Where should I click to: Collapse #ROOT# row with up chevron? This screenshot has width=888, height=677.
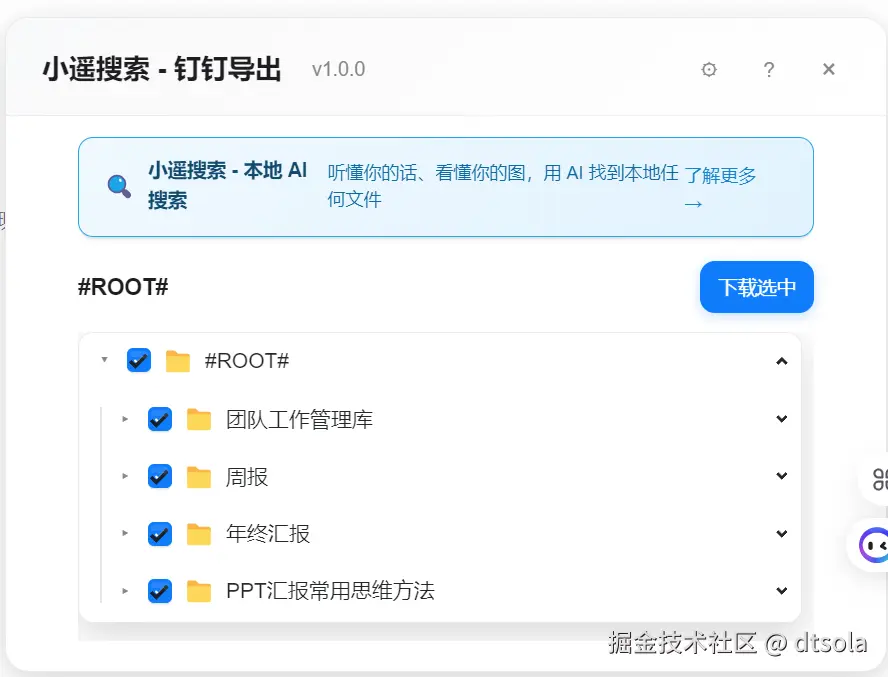pos(782,361)
